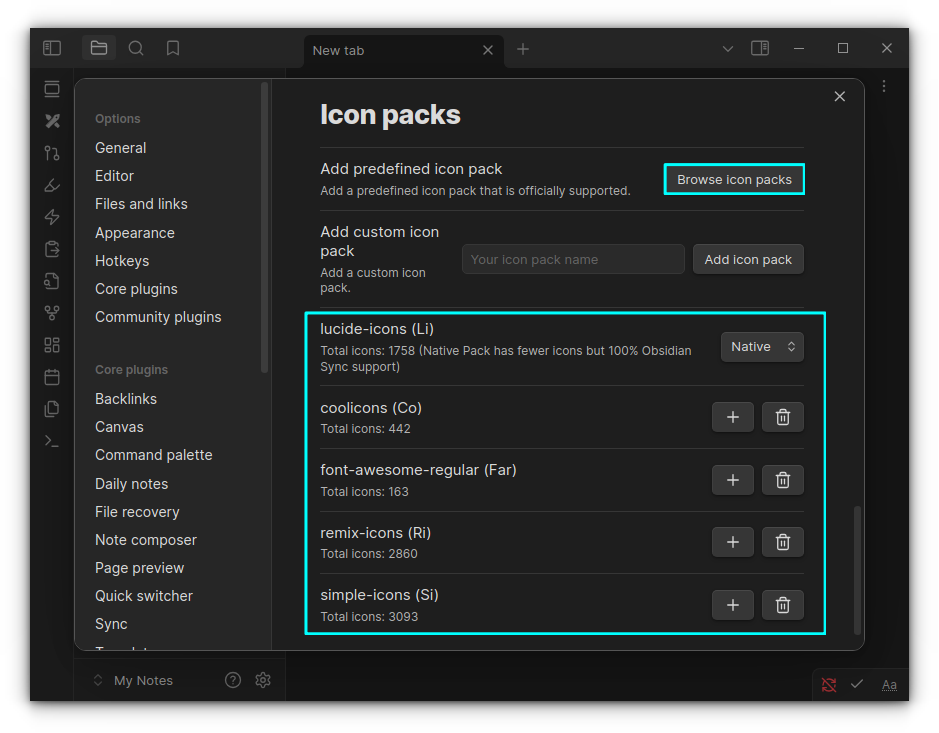Open the My Notes vault switcher
Screen dimensions: 939x733
(133, 680)
